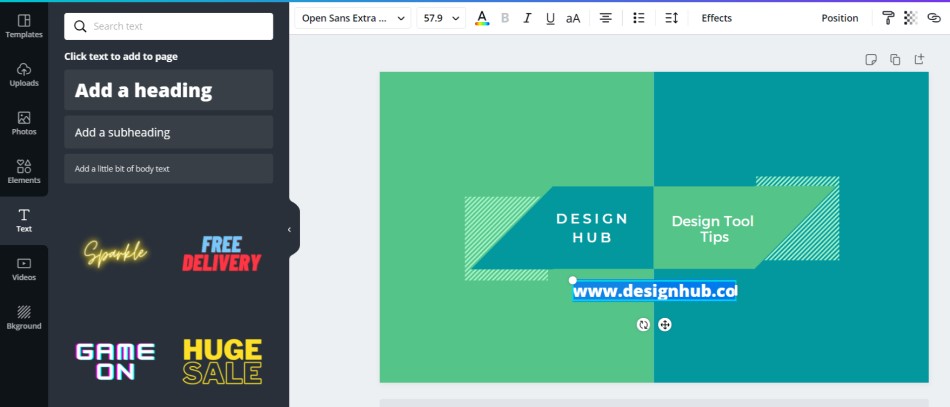Open the Templates sidebar tab
The image size is (950, 407).
(x=24, y=26)
